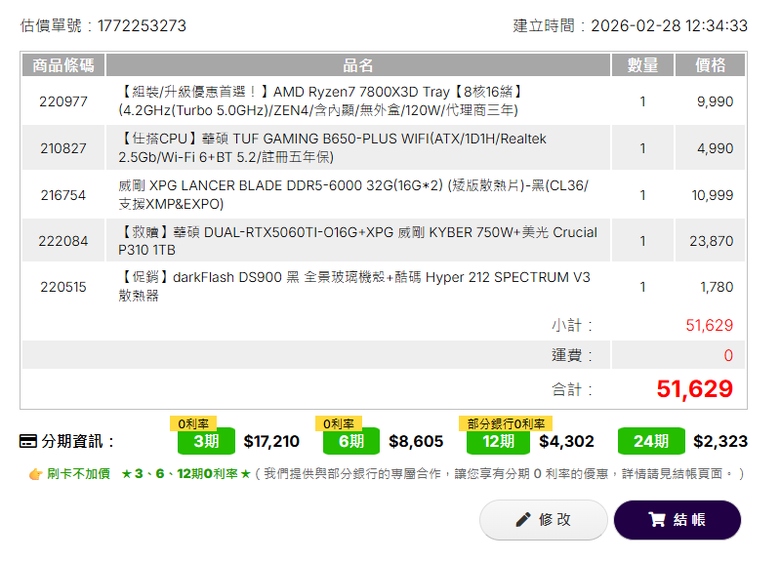
Task: Click the 合計 label
Action: (x=572, y=389)
